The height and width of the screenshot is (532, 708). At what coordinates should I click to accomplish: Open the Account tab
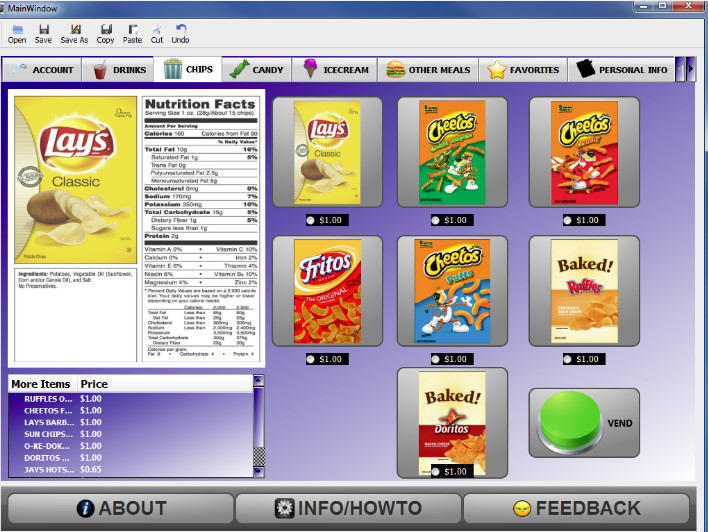click(x=42, y=70)
